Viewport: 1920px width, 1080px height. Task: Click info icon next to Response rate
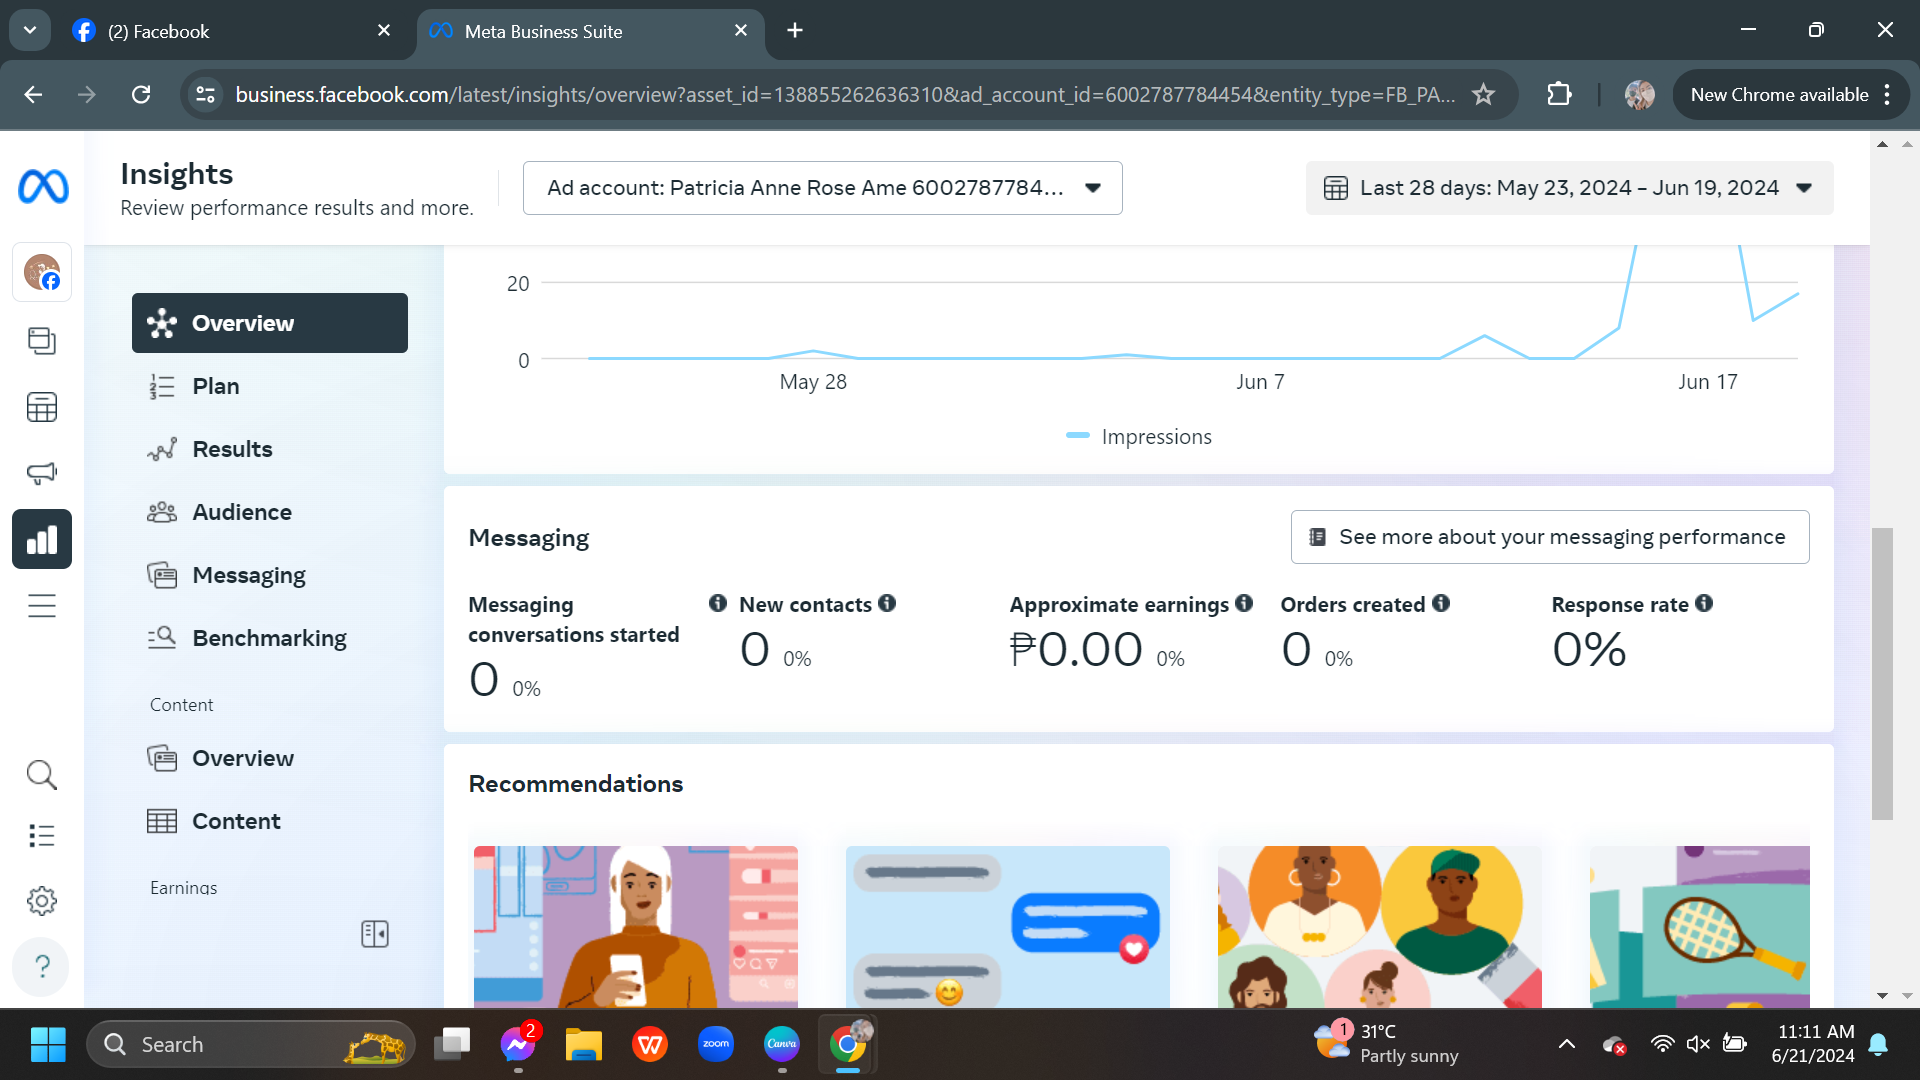coord(1704,603)
